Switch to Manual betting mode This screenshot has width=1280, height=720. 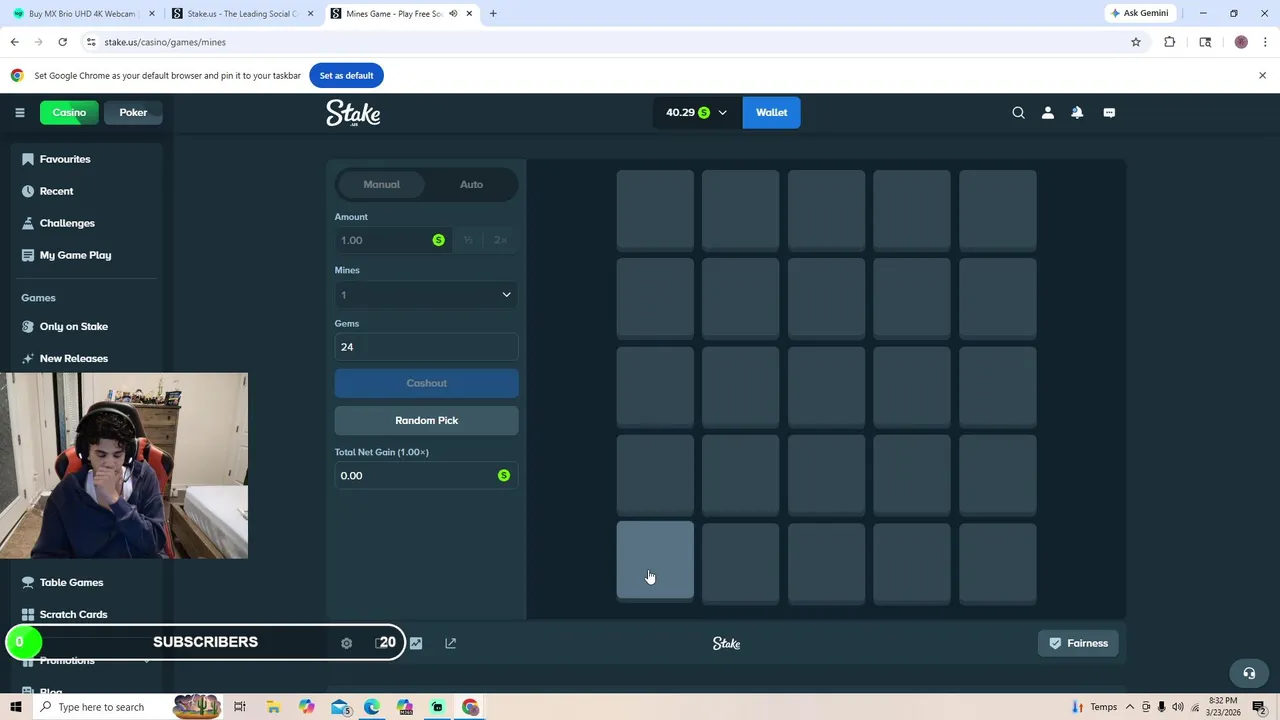(x=381, y=184)
